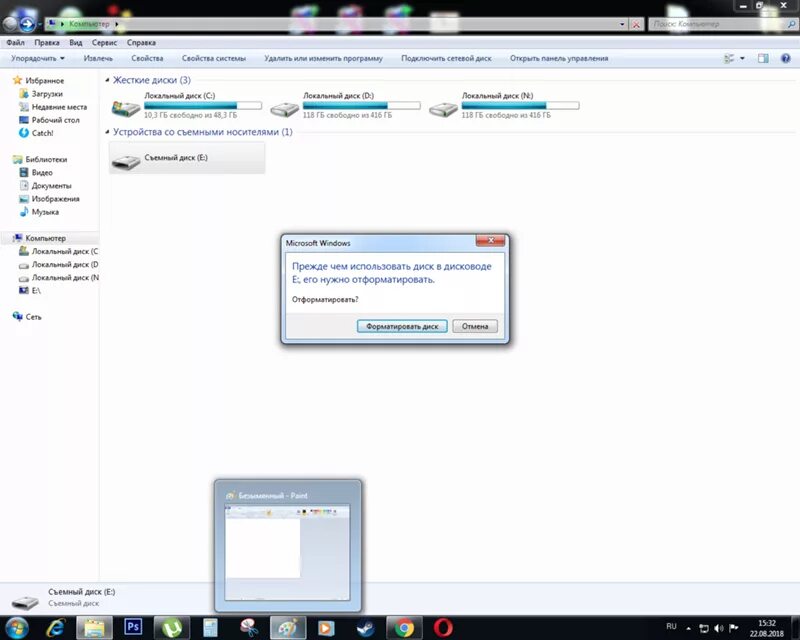Click the Компьютер address bar path
The image size is (800, 640).
pos(89,24)
